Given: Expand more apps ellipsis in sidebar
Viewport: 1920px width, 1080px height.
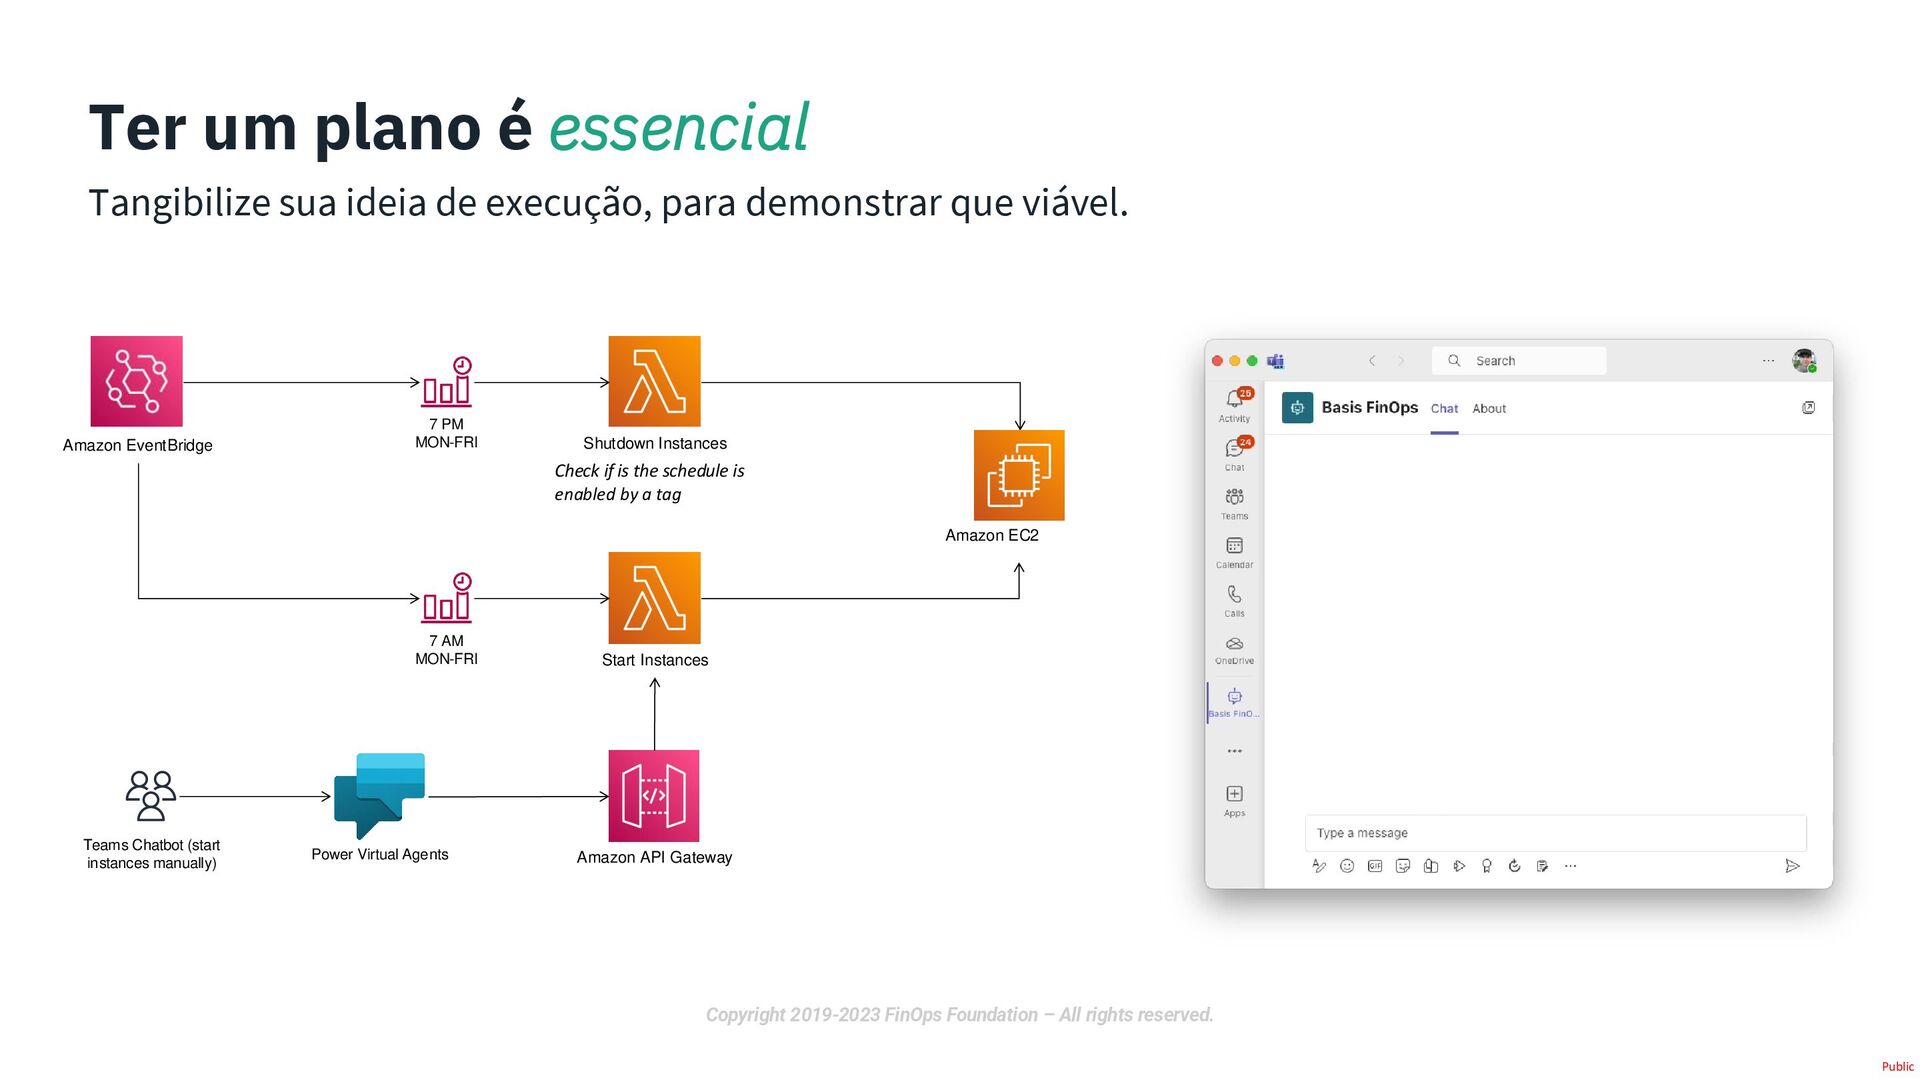Looking at the screenshot, I should click(1234, 751).
